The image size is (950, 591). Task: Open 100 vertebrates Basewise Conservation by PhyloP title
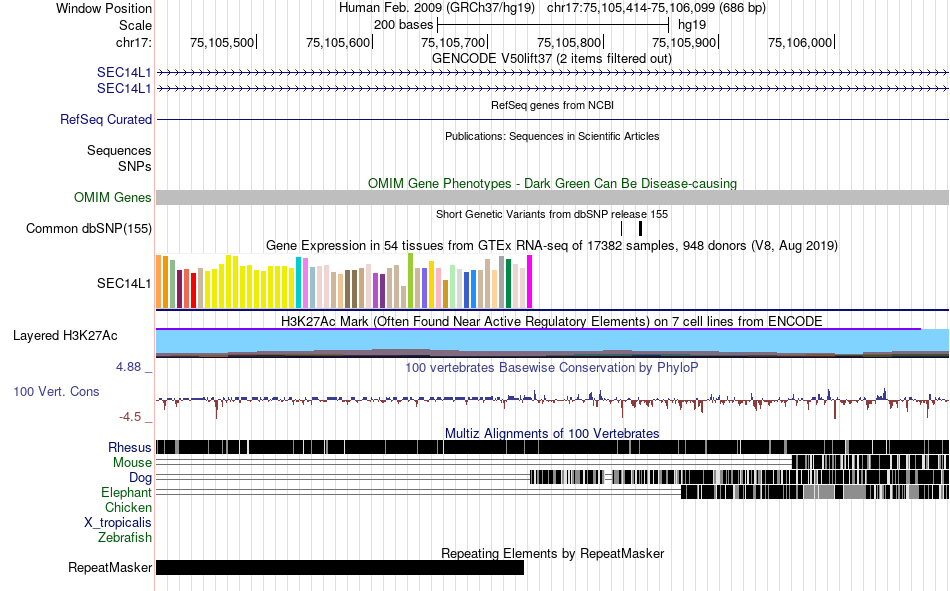click(x=552, y=368)
